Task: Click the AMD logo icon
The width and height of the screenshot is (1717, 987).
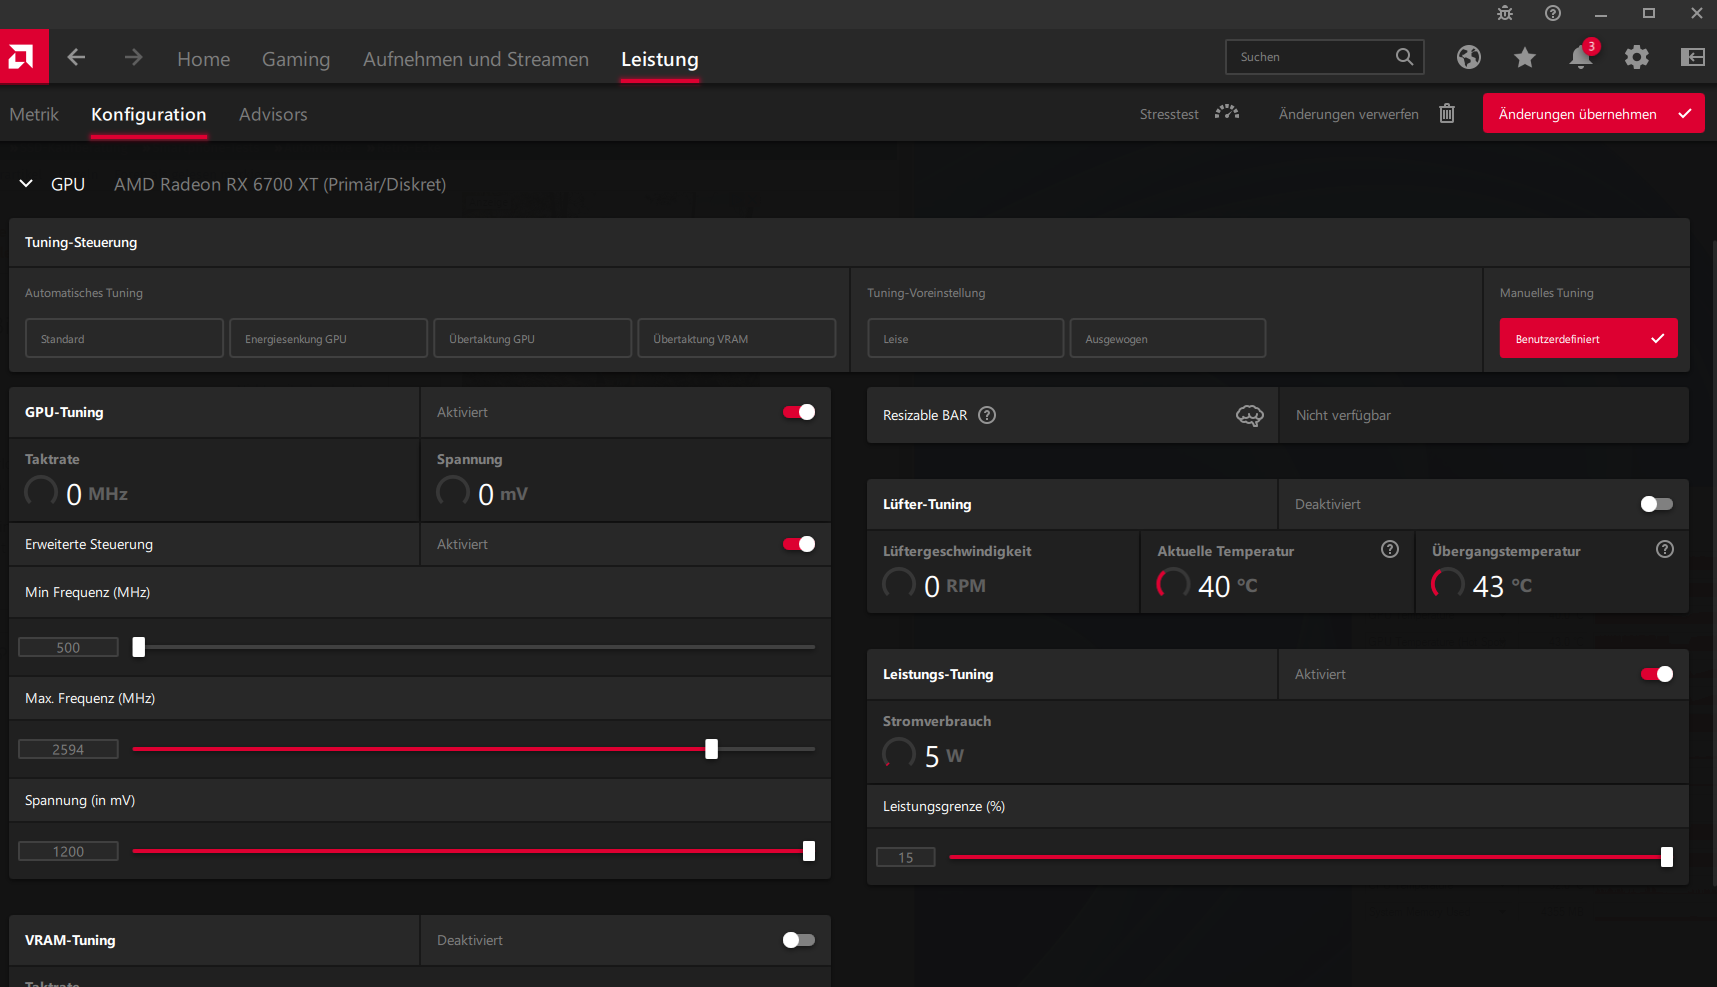Action: pos(24,57)
